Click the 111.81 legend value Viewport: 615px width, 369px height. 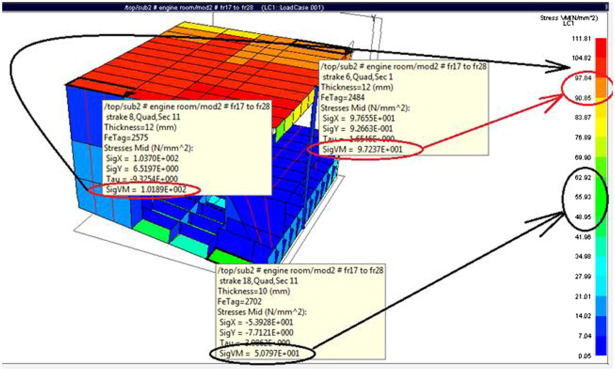coord(583,38)
